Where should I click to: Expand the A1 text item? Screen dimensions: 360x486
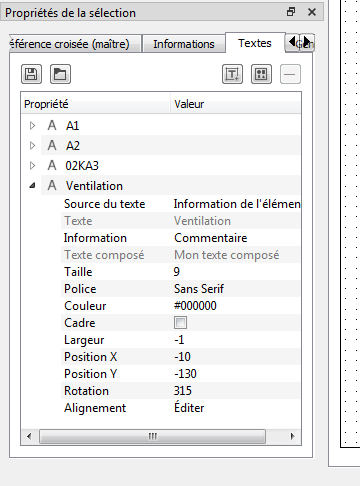coord(32,126)
